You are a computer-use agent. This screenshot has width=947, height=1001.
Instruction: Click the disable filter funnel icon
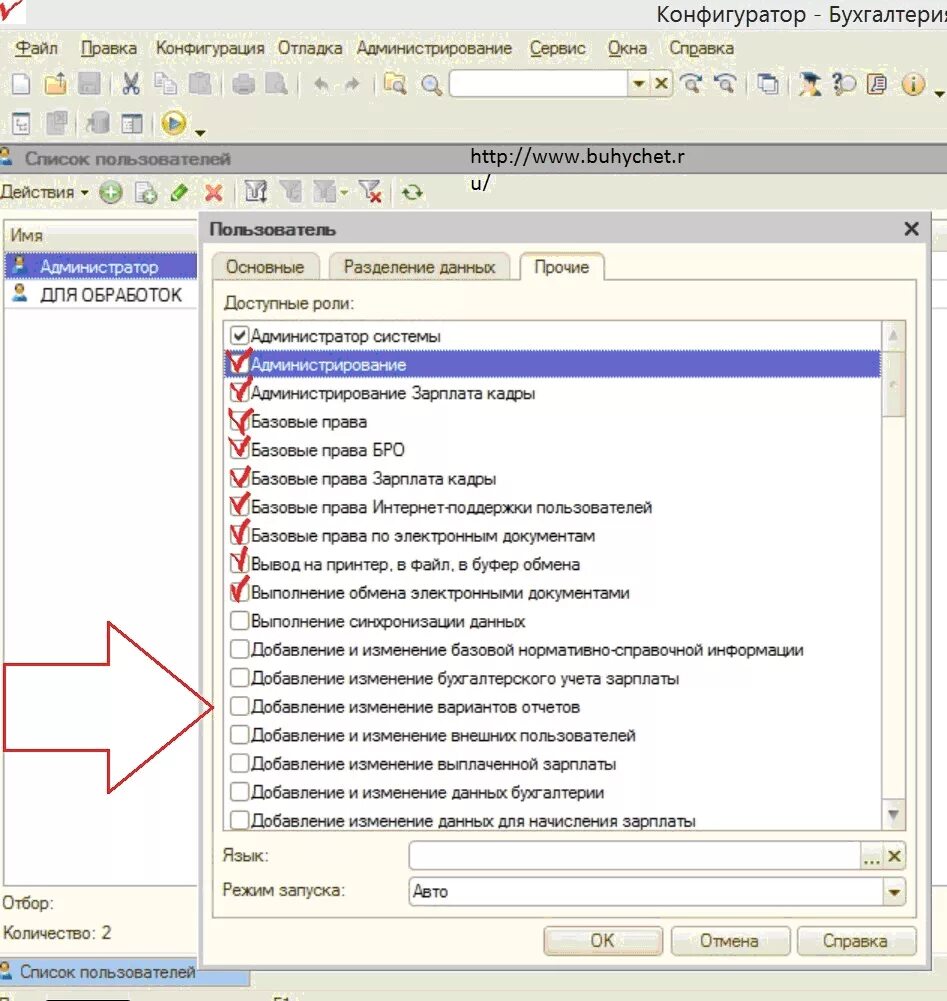370,192
